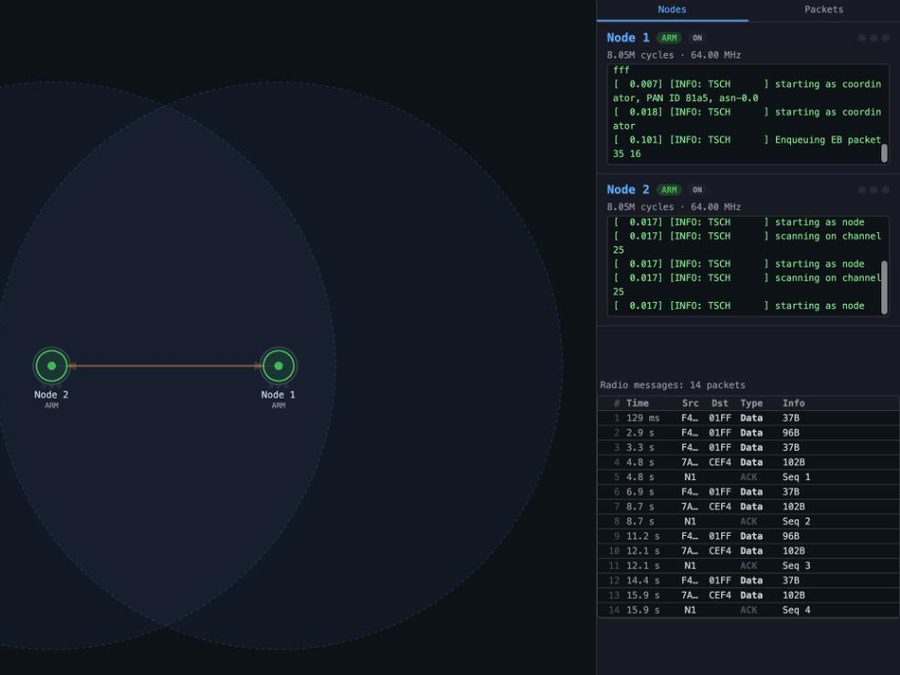The image size is (900, 675).
Task: Select the packet row at 11.2 s
Action: [x=748, y=536]
